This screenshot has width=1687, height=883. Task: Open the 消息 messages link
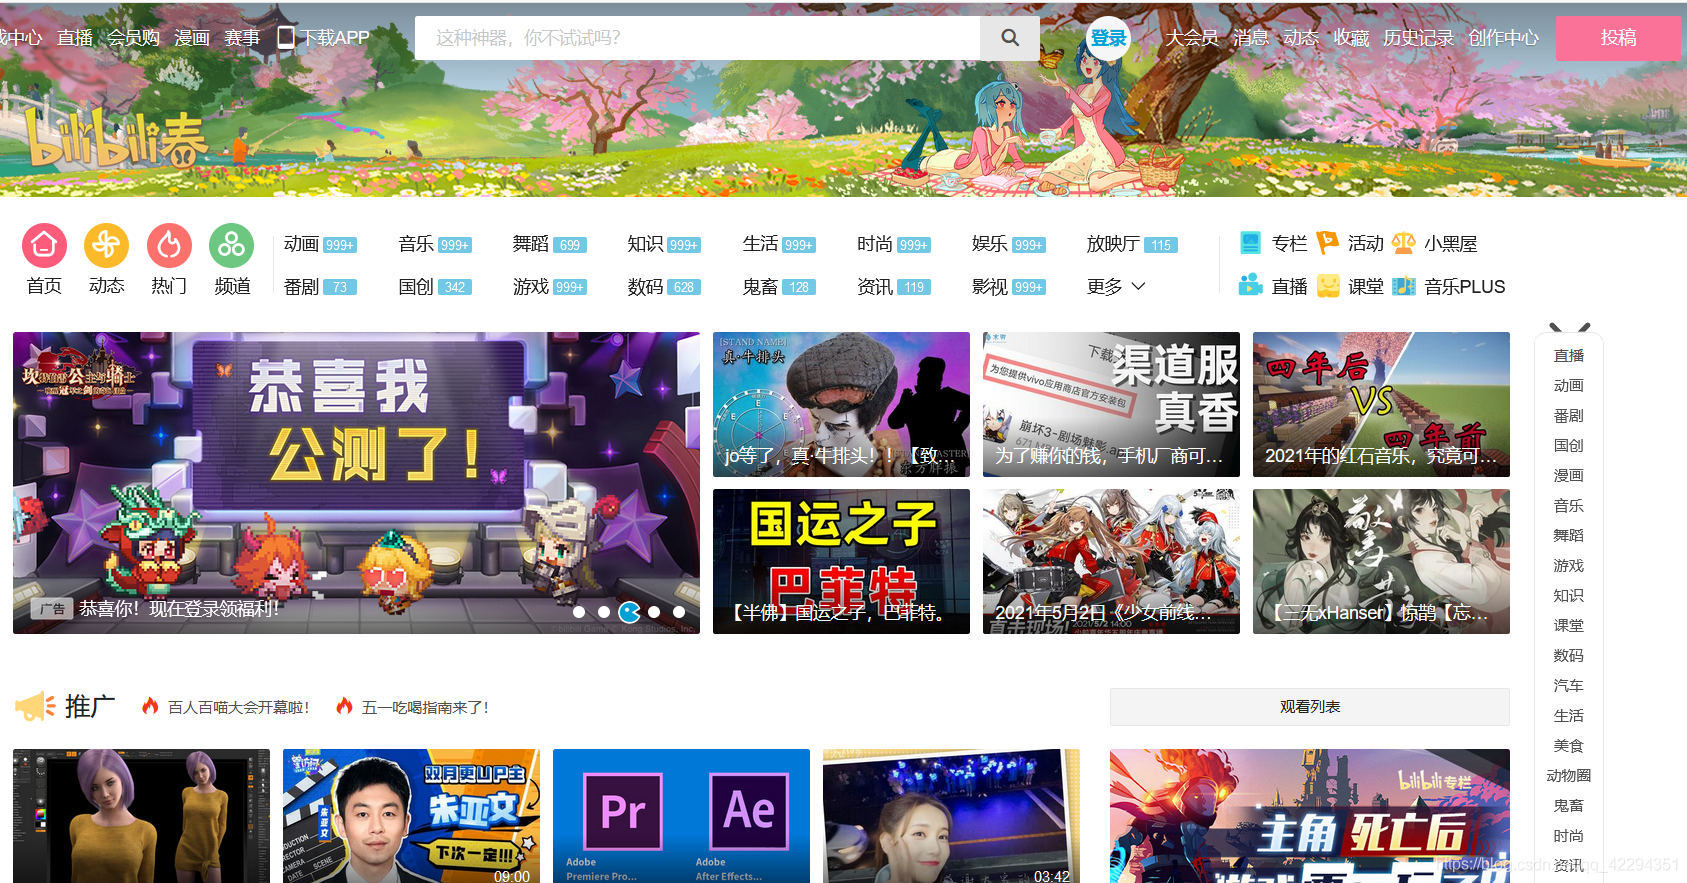point(1251,38)
